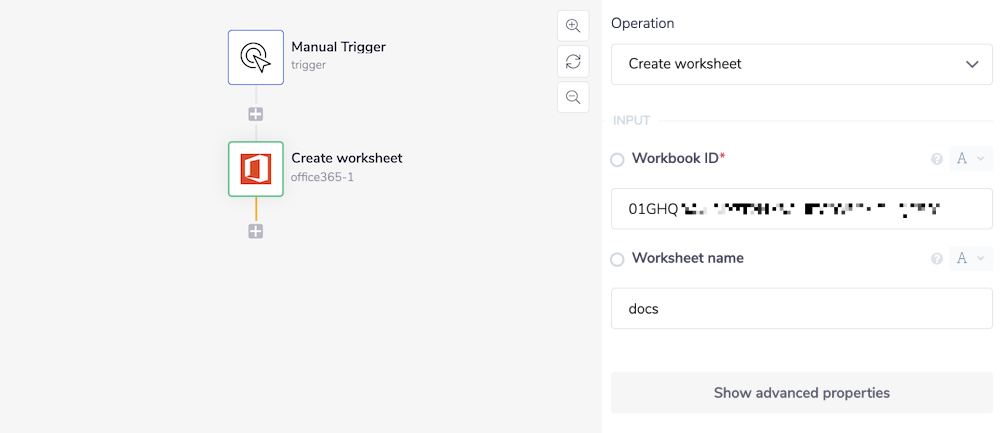Image resolution: width=1000 pixels, height=433 pixels.
Task: Add step between trigger and Create worksheet
Action: point(256,114)
